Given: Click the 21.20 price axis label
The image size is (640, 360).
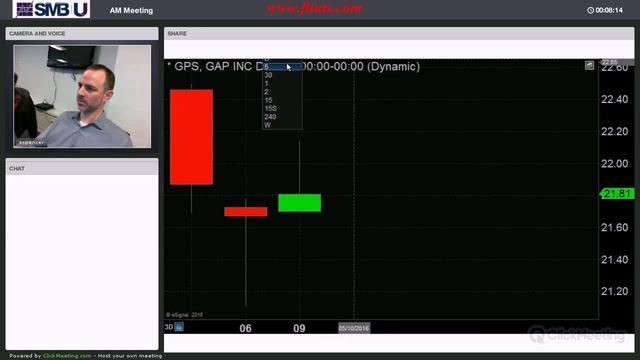Looking at the screenshot, I should click(614, 291).
